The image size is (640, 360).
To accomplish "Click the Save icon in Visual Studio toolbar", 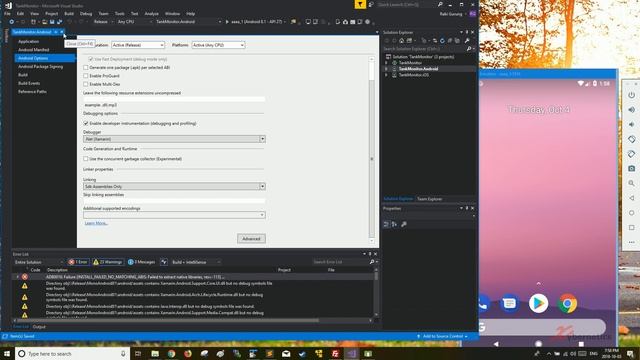I will click(52, 22).
